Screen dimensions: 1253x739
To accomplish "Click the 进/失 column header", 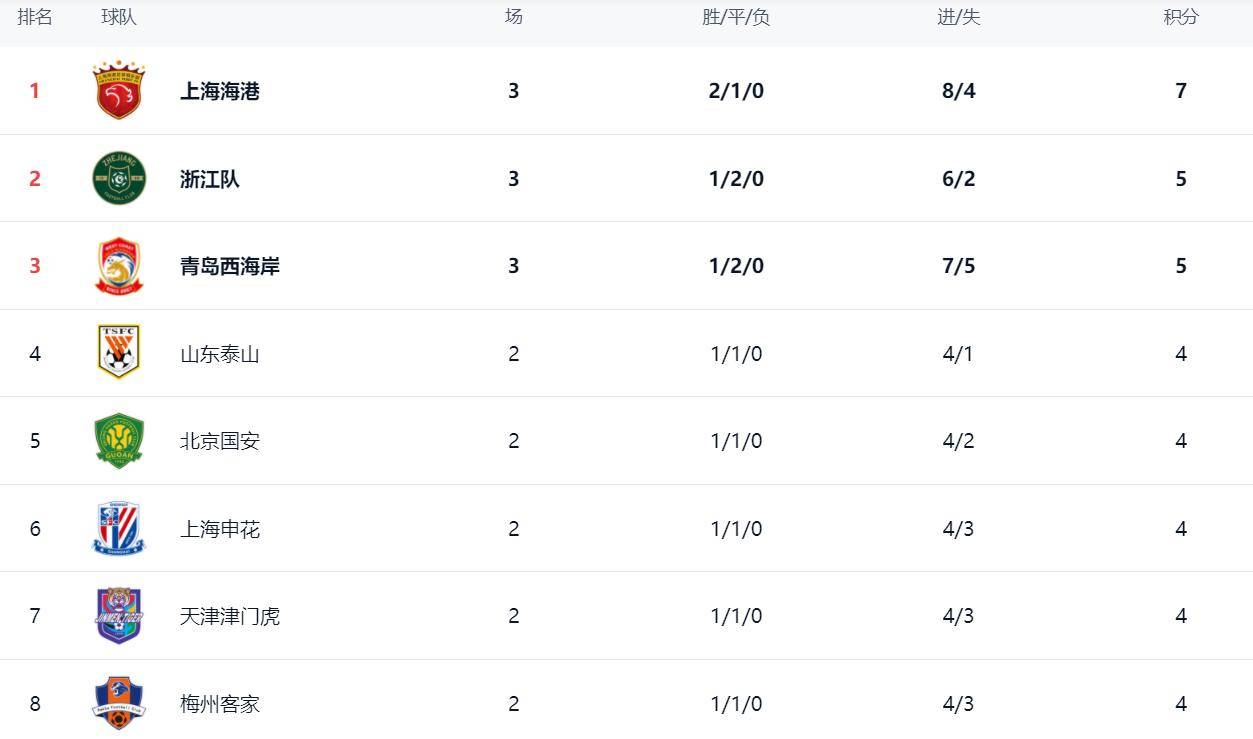I will point(958,17).
